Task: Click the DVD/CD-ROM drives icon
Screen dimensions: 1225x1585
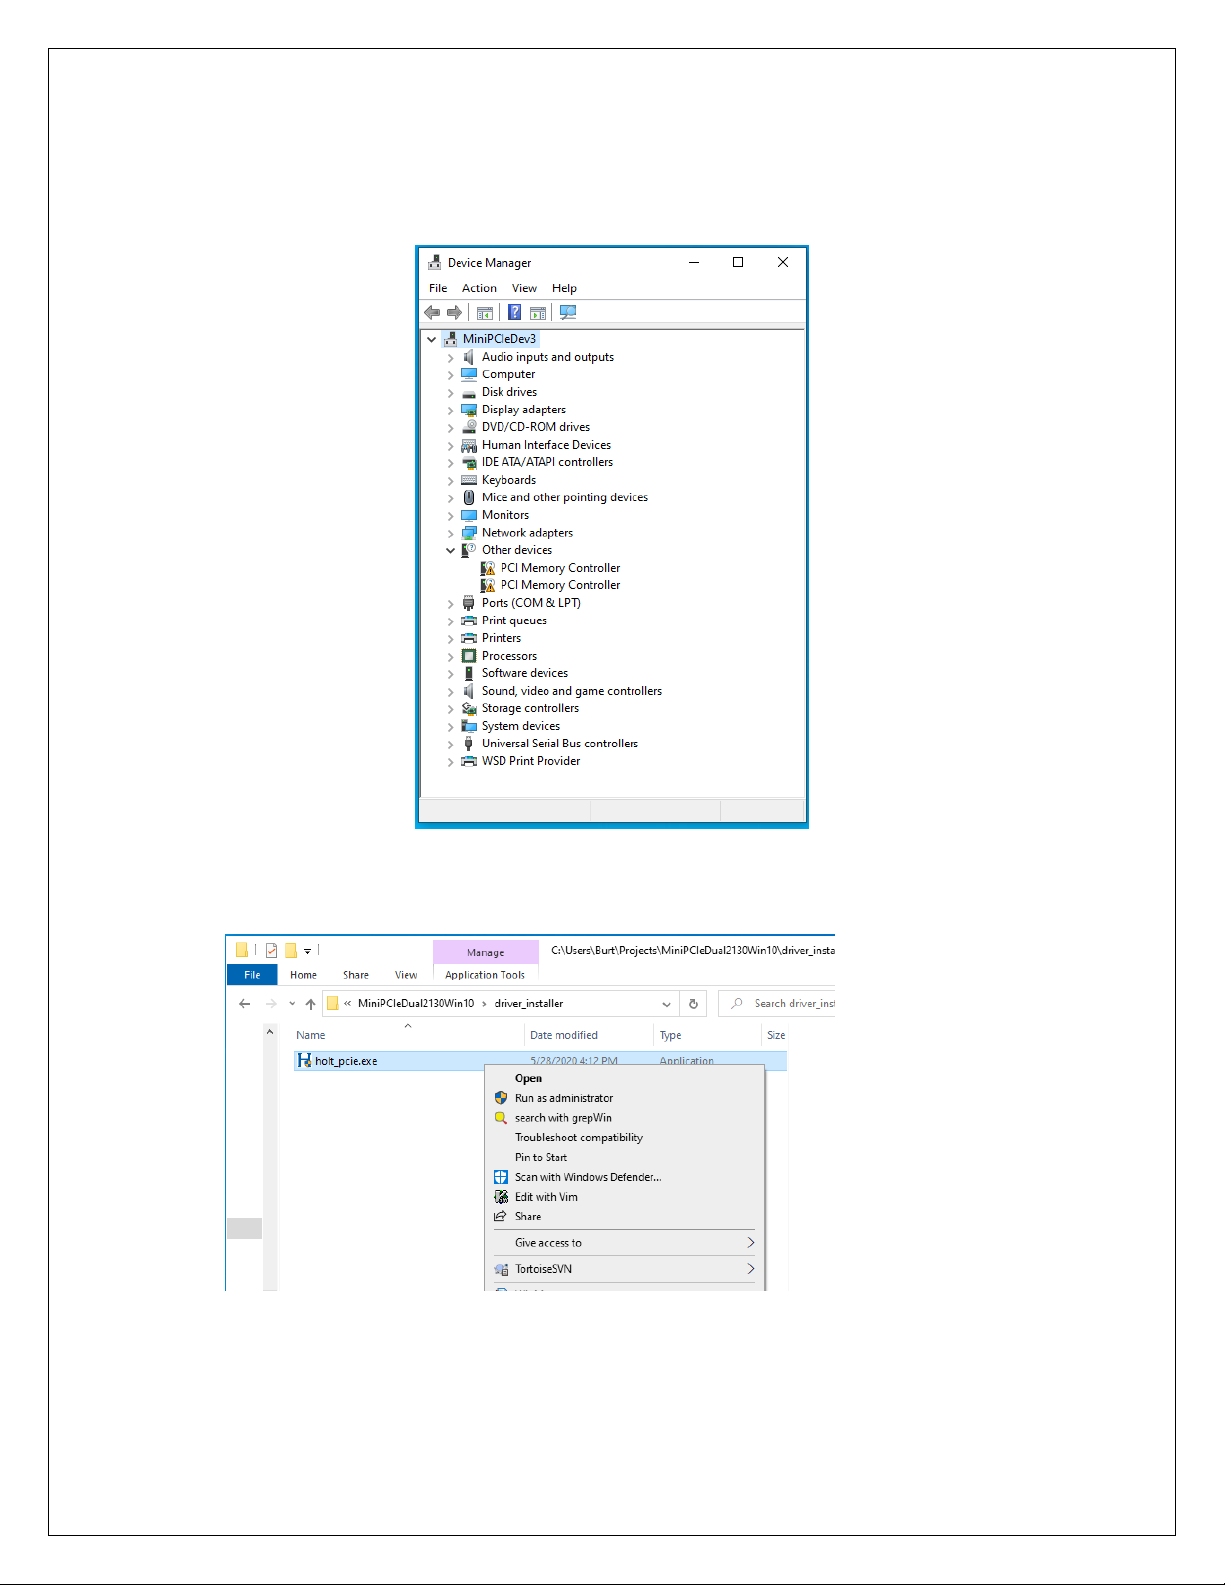Action: [468, 427]
